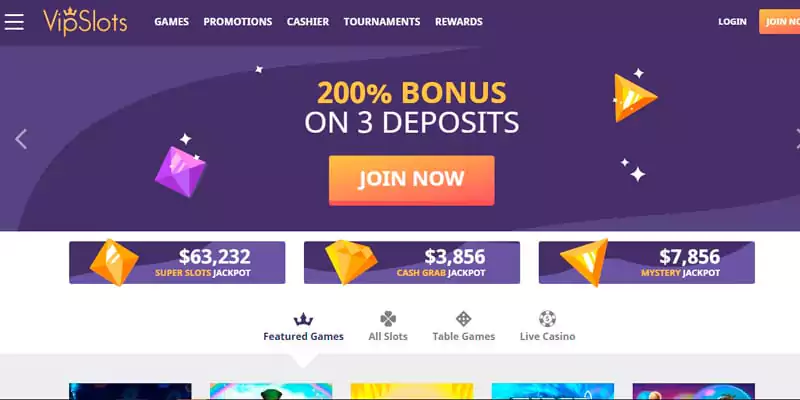800x400 pixels.
Task: Open the Tournaments section
Action: tap(382, 22)
